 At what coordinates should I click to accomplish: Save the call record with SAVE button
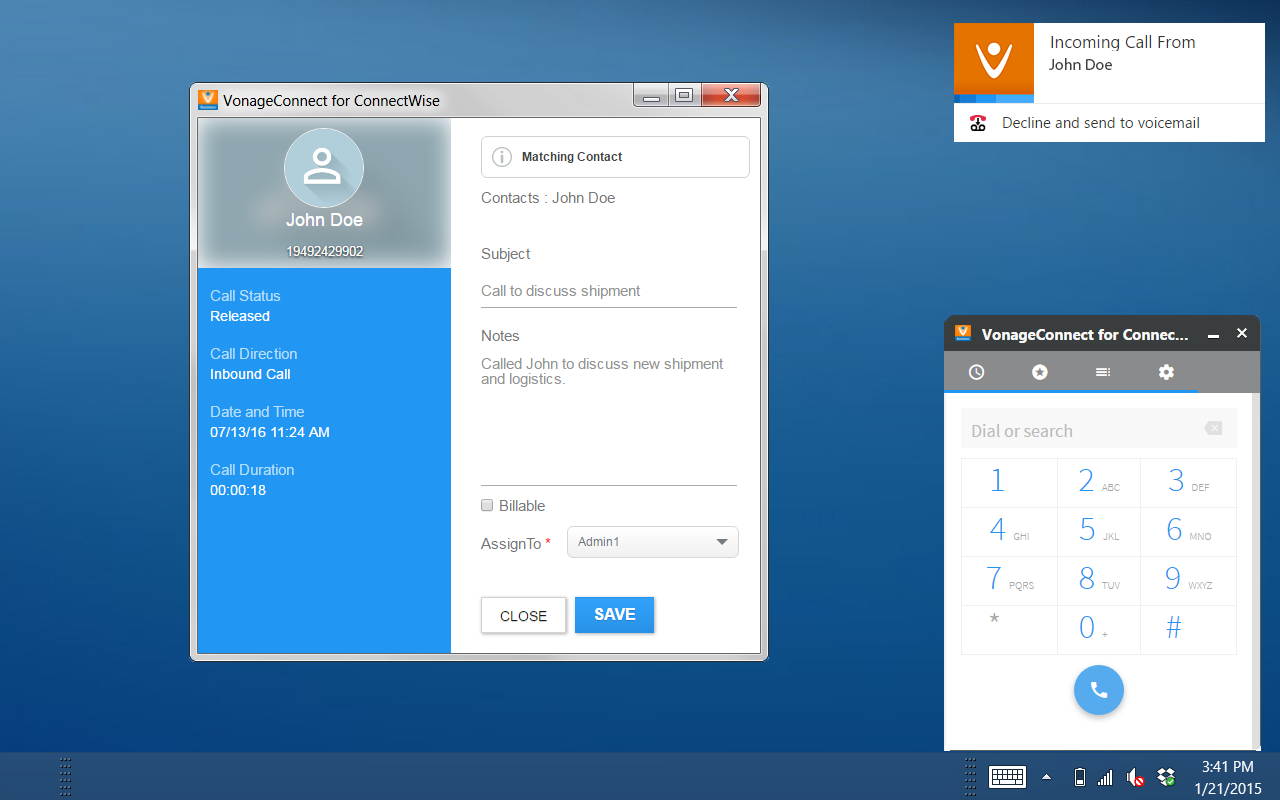(614, 615)
